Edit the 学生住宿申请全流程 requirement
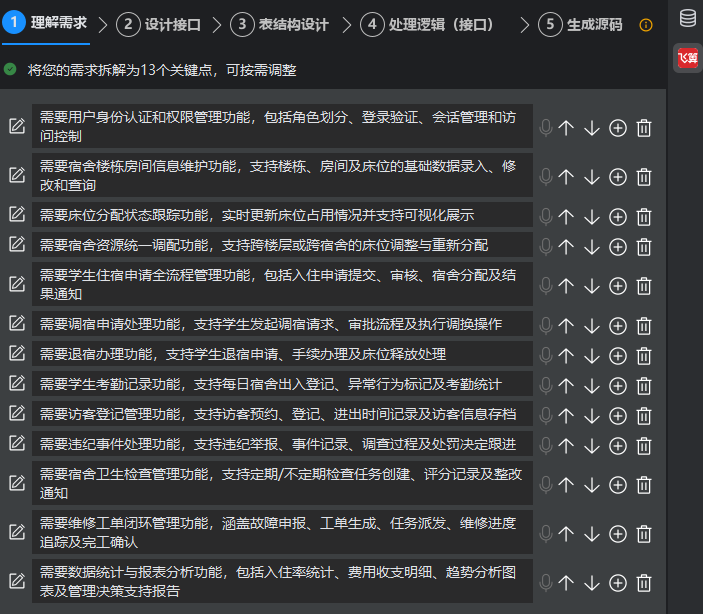 pos(17,284)
